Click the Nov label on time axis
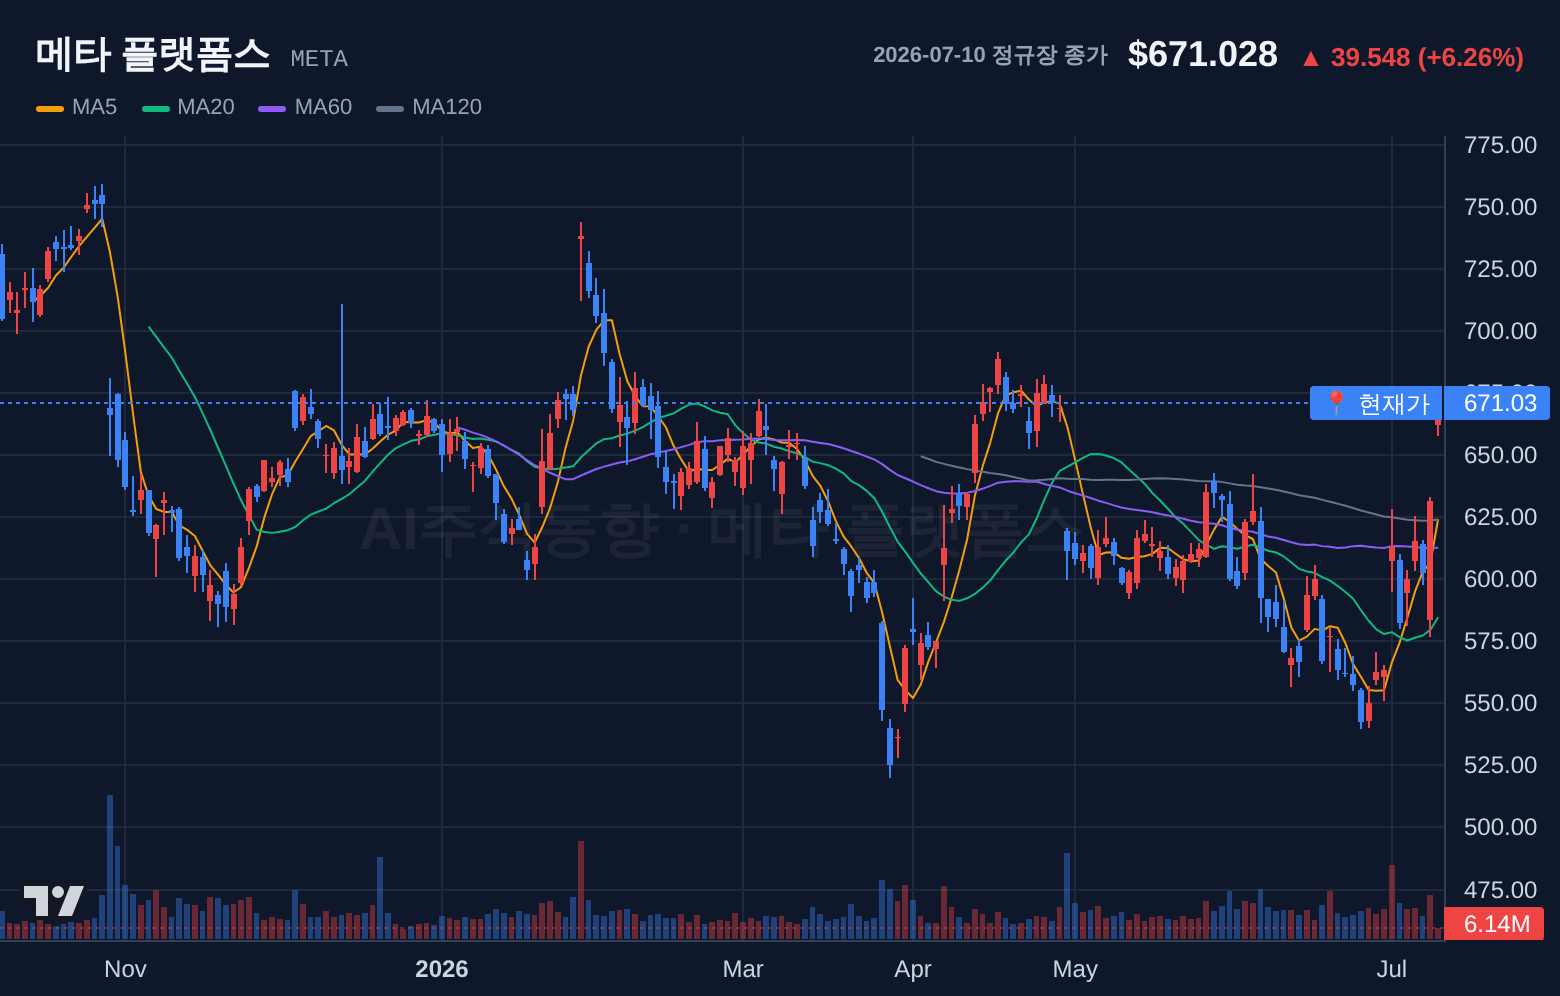This screenshot has width=1560, height=996. click(125, 969)
